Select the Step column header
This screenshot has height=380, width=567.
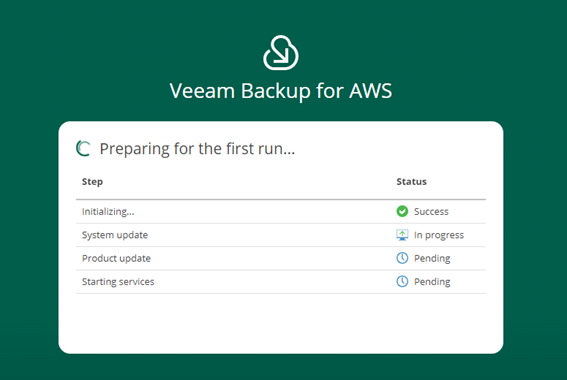coord(92,182)
